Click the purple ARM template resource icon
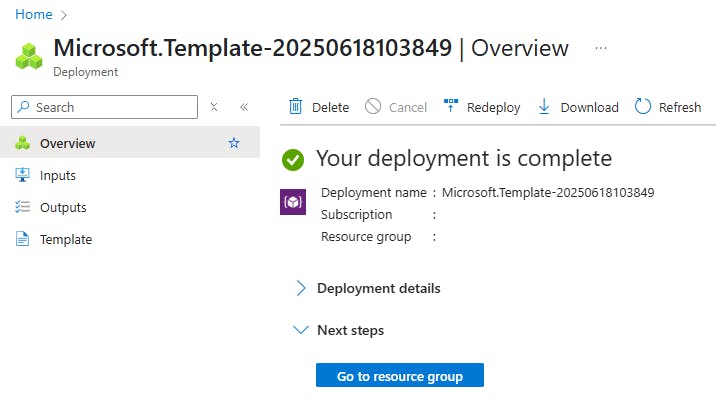 click(x=293, y=202)
